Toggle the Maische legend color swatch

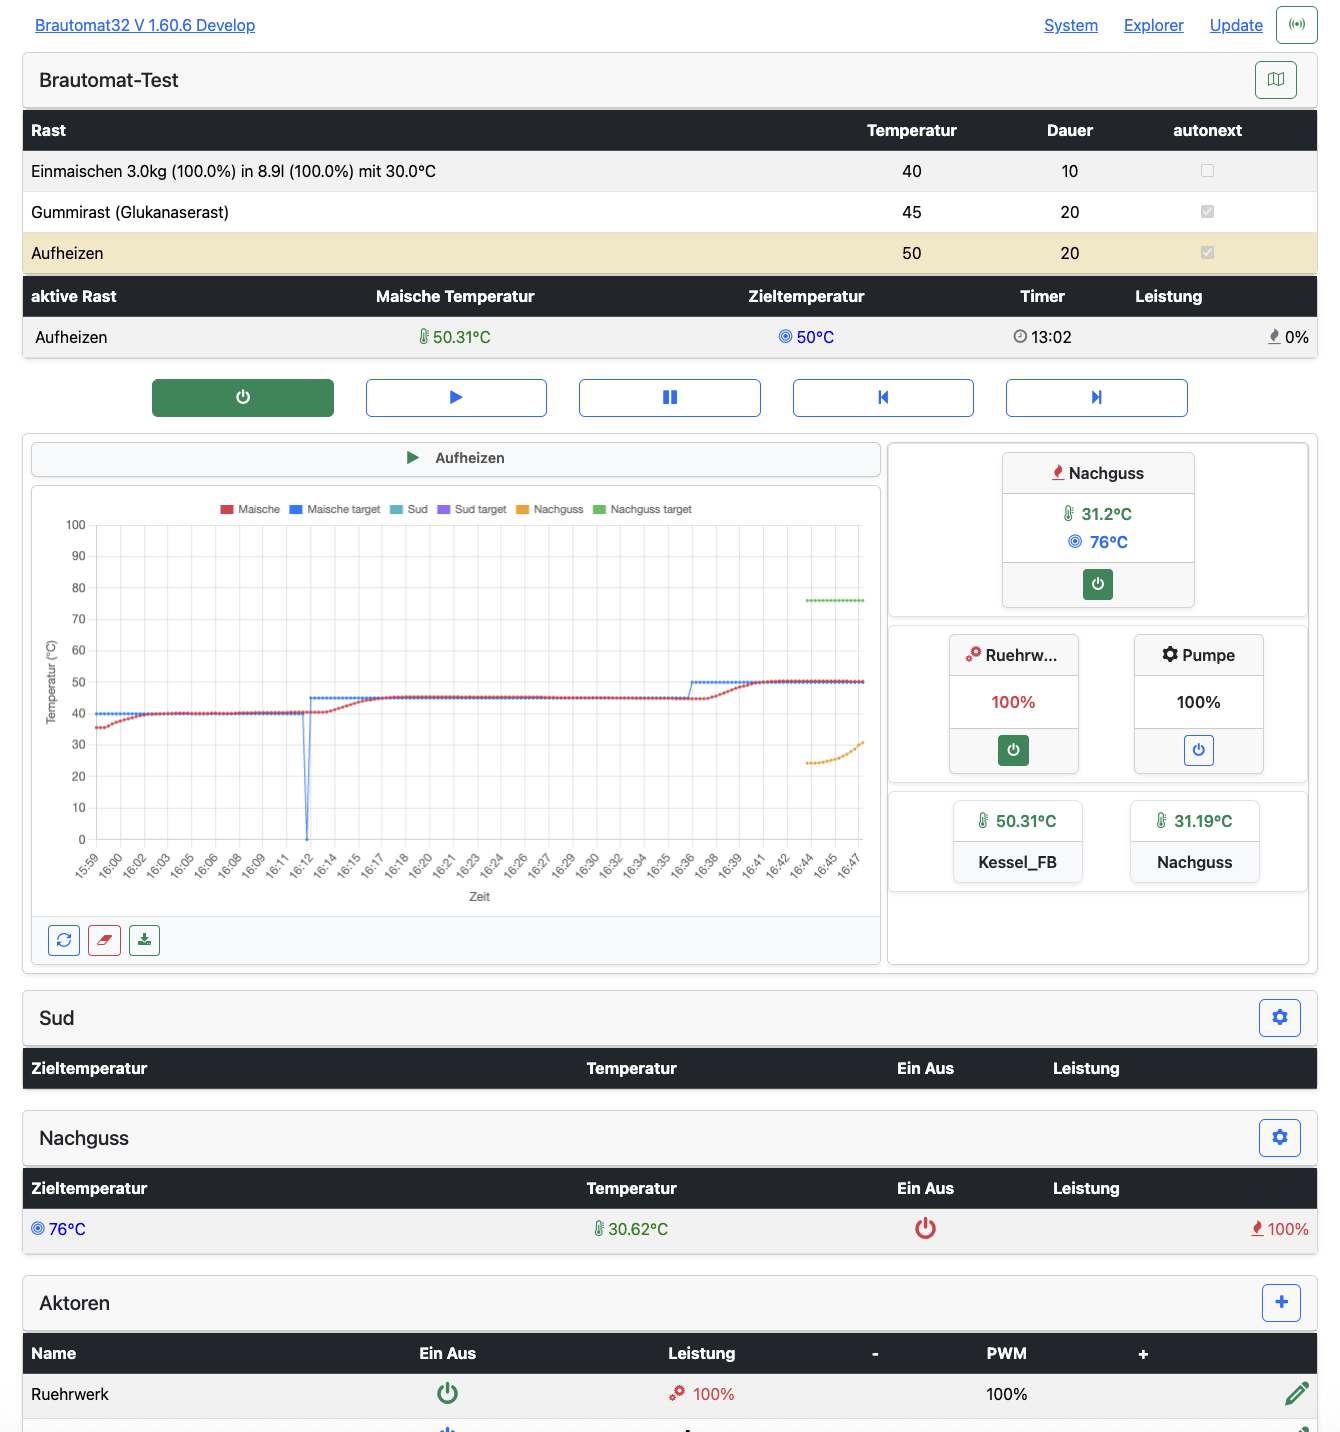(x=227, y=510)
